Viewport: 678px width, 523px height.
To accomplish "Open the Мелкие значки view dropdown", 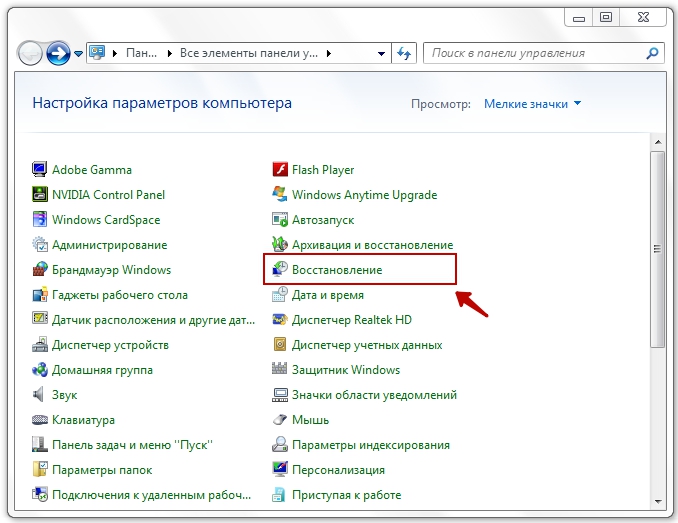I will point(533,104).
